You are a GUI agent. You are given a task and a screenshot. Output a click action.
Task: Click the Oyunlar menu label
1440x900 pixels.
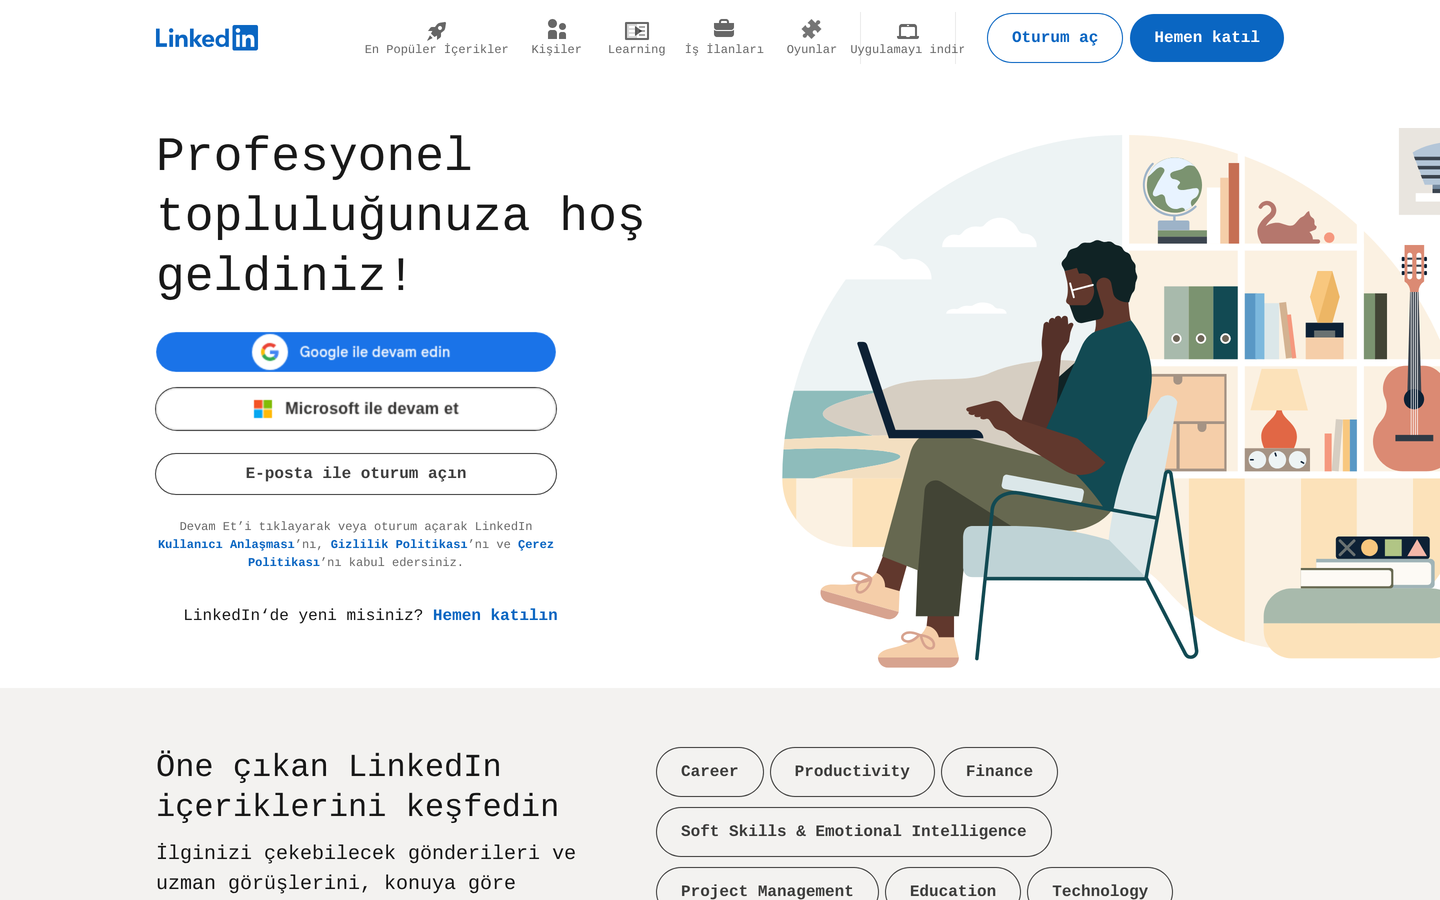[812, 50]
